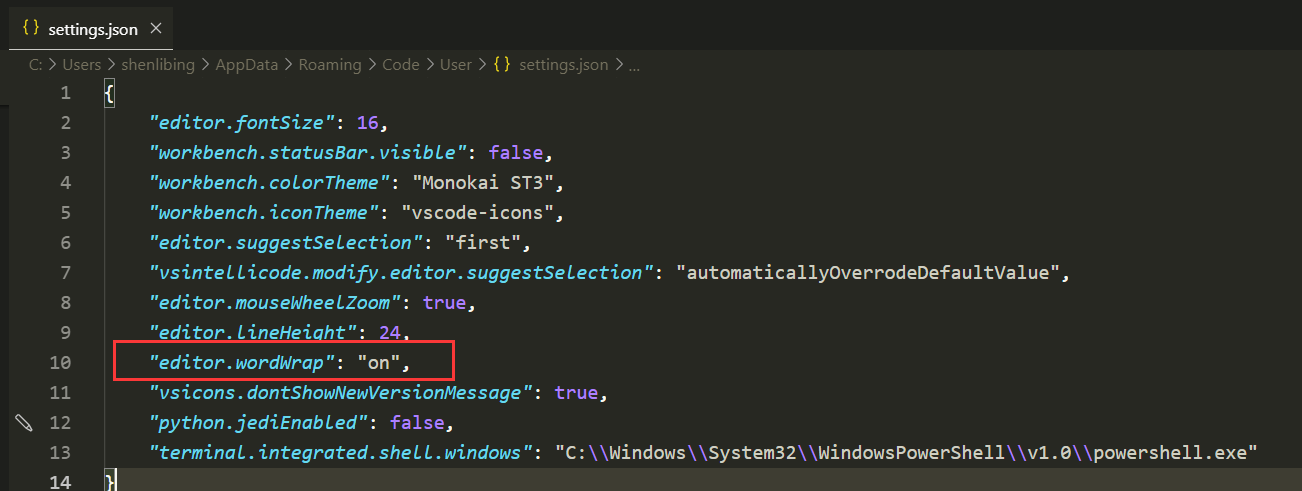Place cursor on the "editor.wordWrap" key

coord(236,362)
